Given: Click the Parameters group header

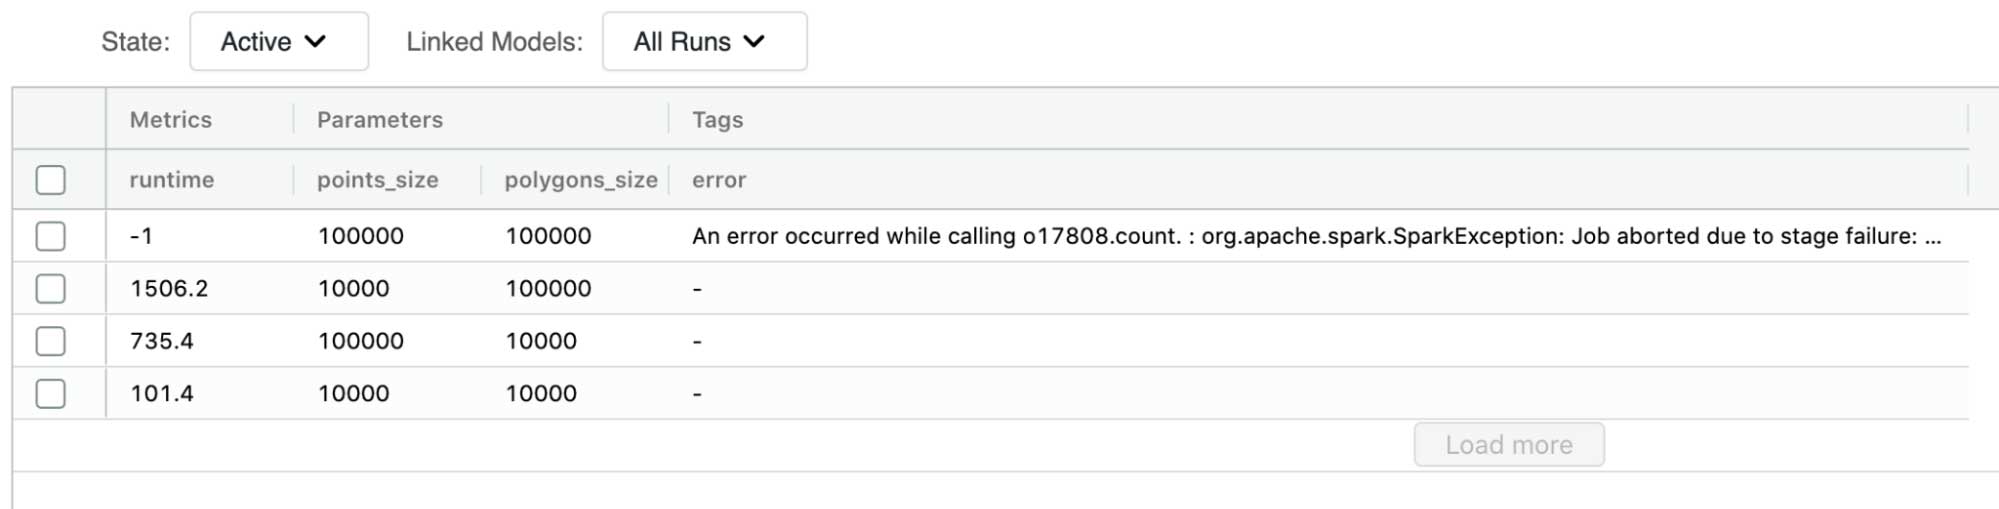Looking at the screenshot, I should point(380,120).
